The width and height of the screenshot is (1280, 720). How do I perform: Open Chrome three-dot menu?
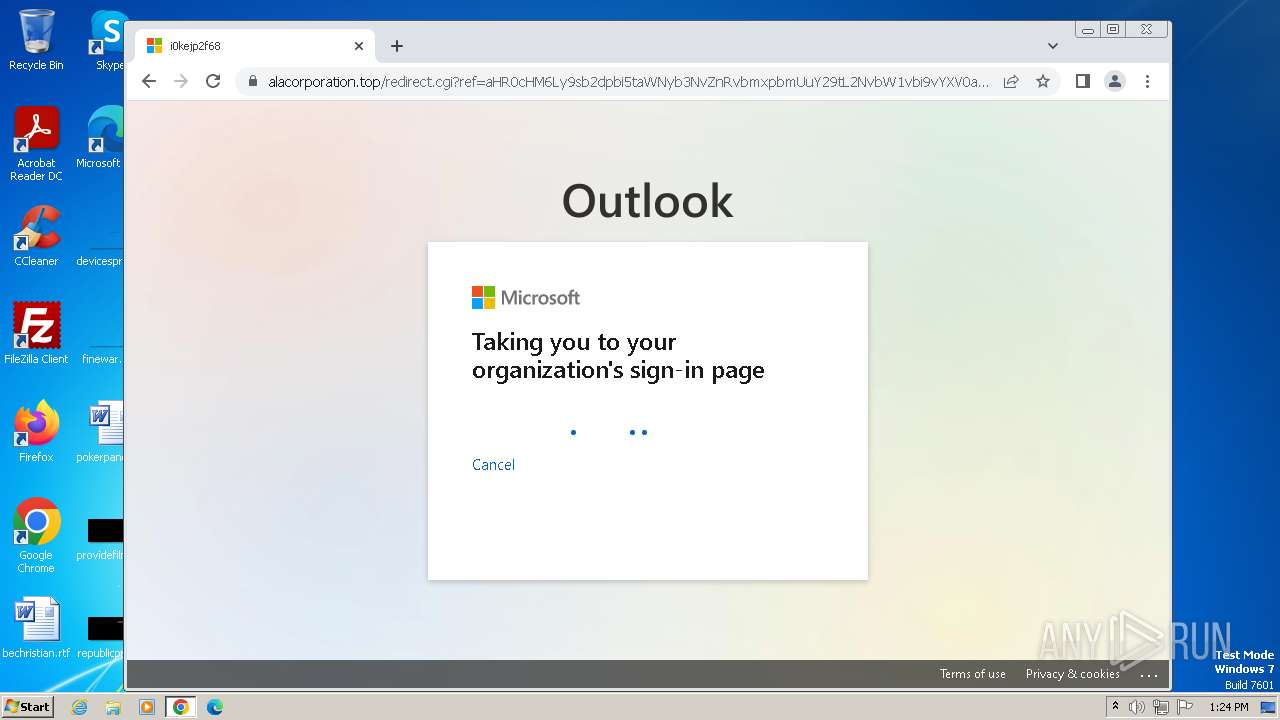pyautogui.click(x=1147, y=81)
